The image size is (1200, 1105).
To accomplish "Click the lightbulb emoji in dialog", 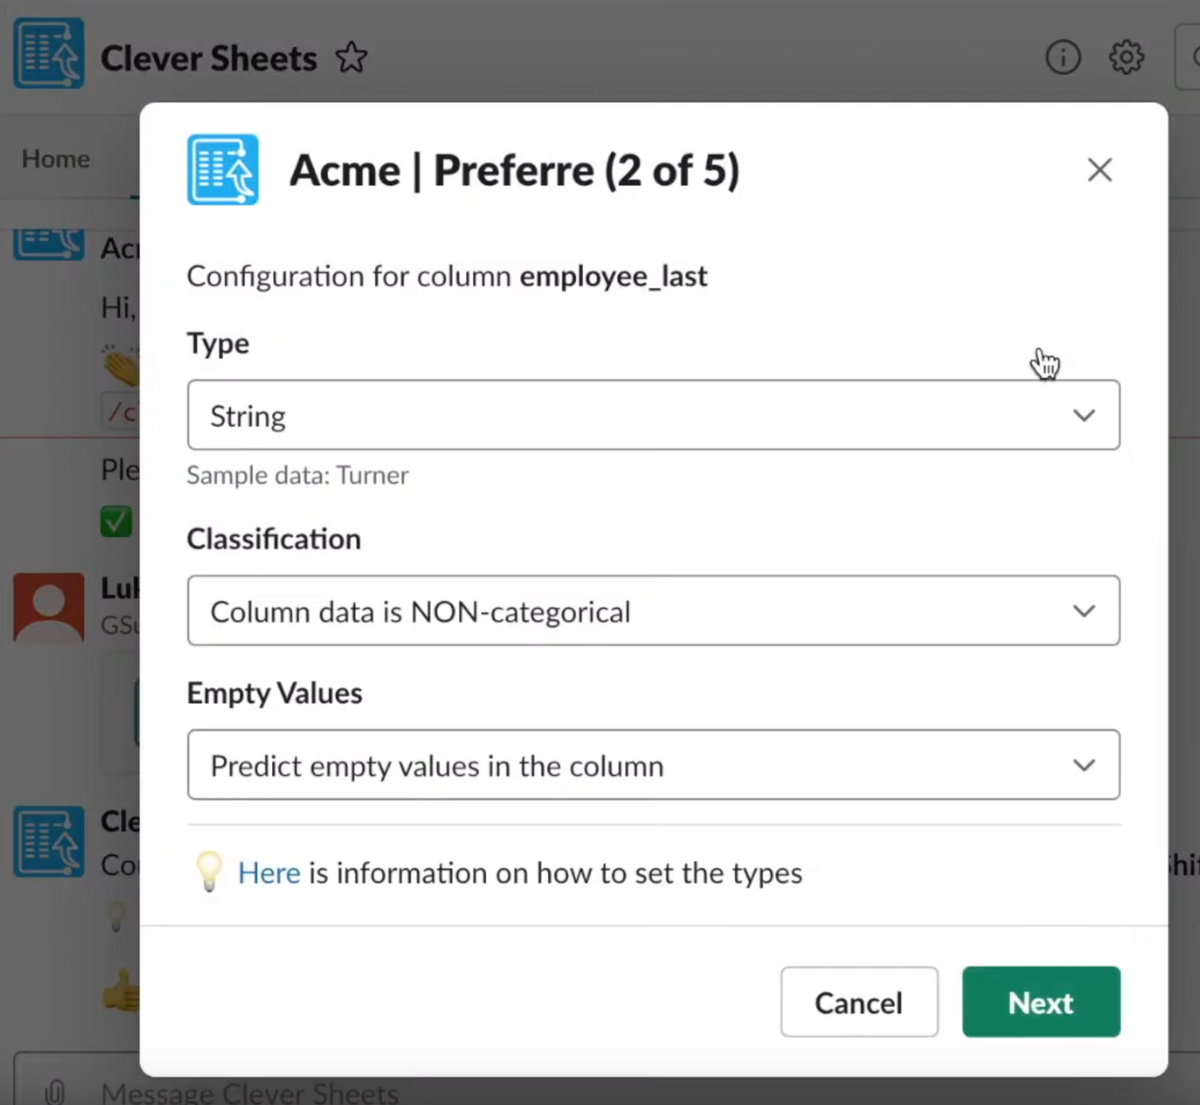I will tap(209, 872).
